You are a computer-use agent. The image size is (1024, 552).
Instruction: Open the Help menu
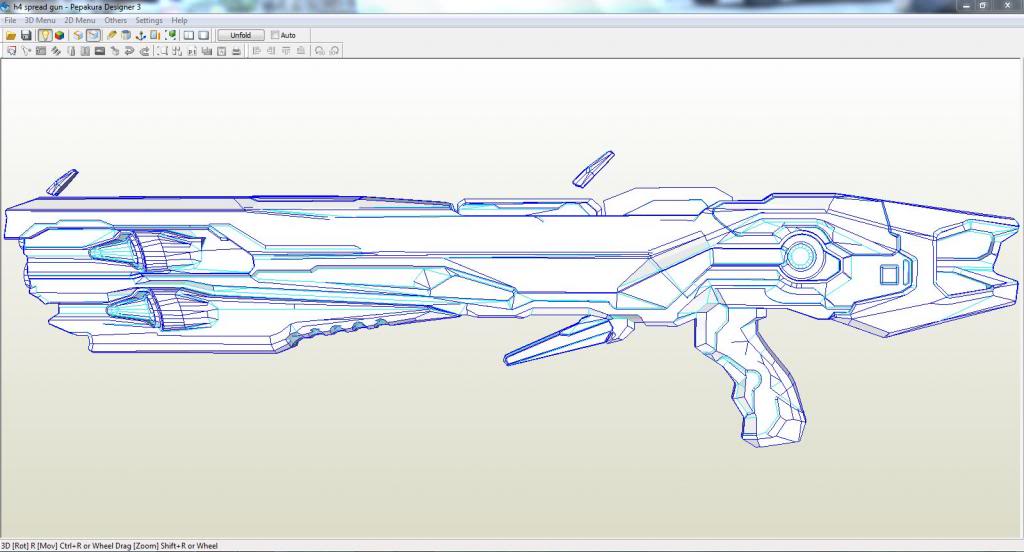pos(179,20)
